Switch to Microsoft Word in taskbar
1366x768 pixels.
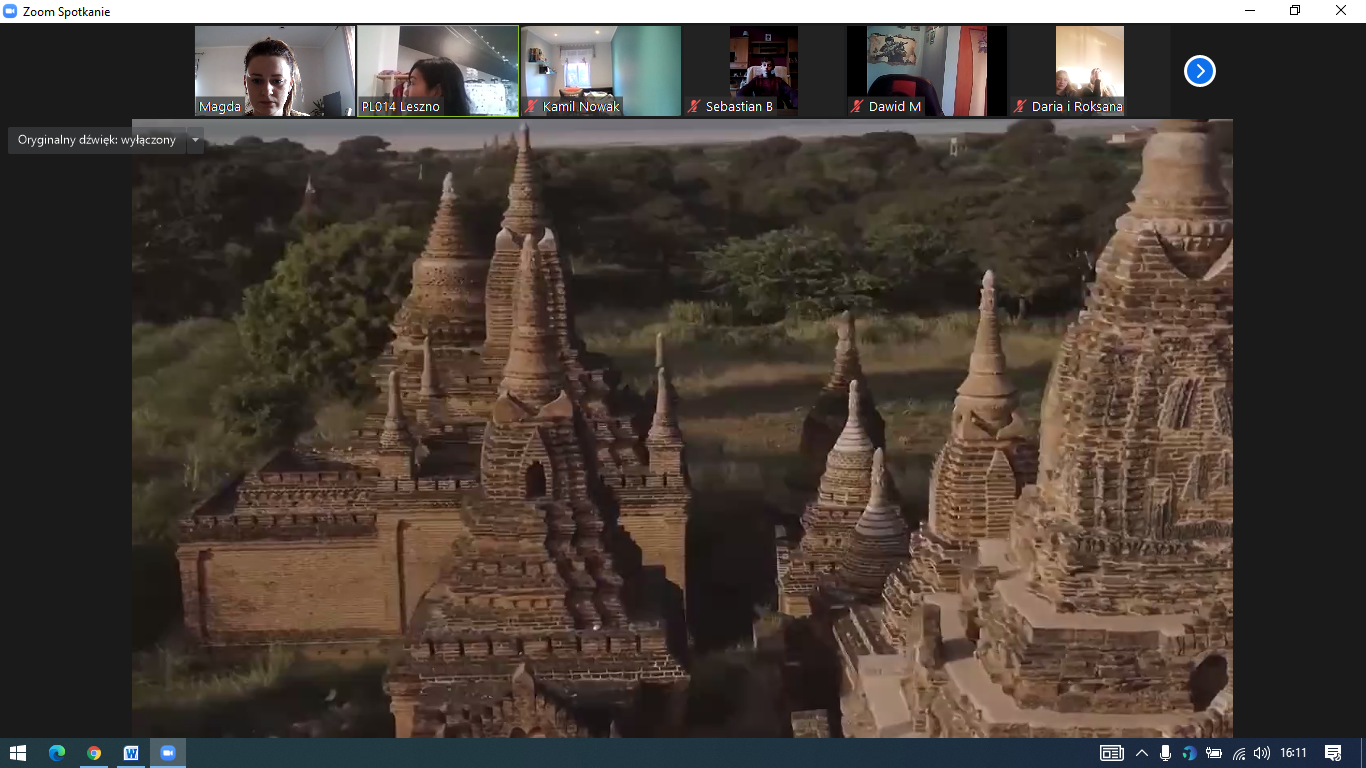(131, 753)
